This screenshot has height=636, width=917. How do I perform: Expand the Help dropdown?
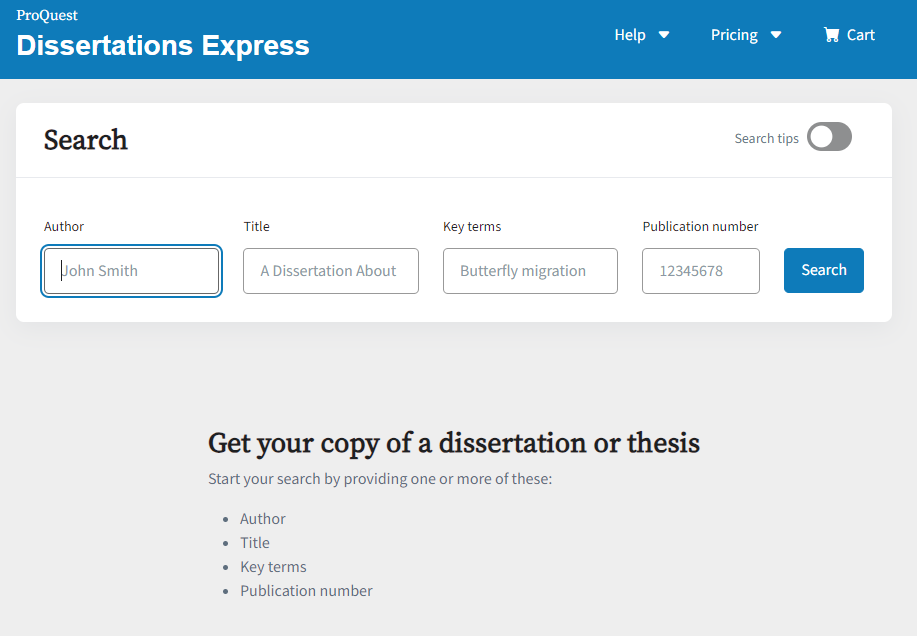642,34
